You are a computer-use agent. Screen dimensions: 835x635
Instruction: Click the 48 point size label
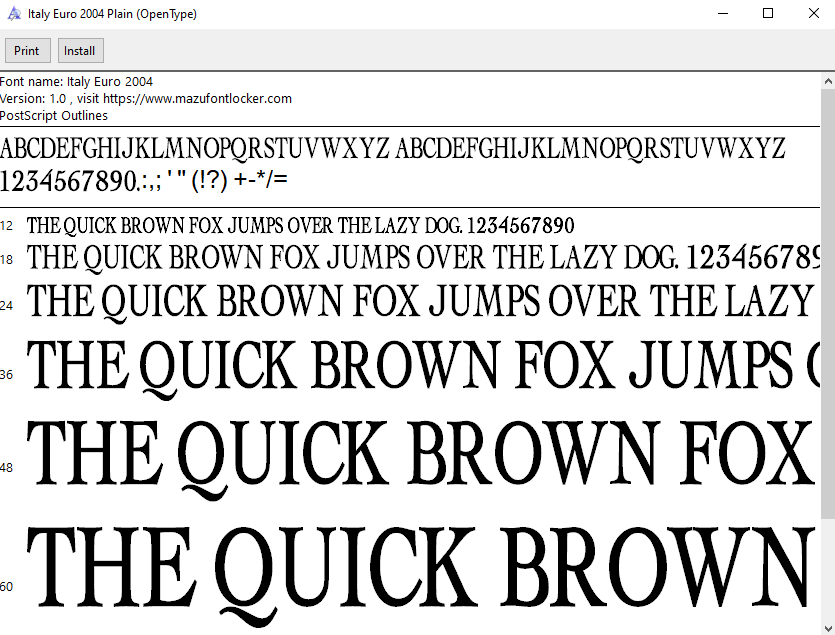(8, 467)
